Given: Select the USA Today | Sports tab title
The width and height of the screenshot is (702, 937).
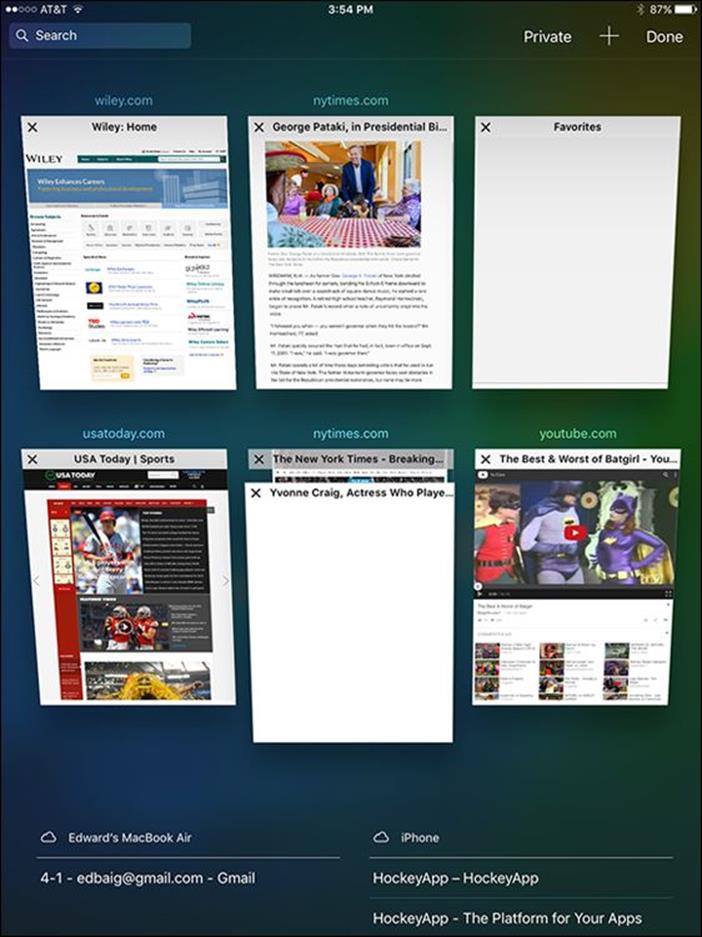Looking at the screenshot, I should [124, 459].
